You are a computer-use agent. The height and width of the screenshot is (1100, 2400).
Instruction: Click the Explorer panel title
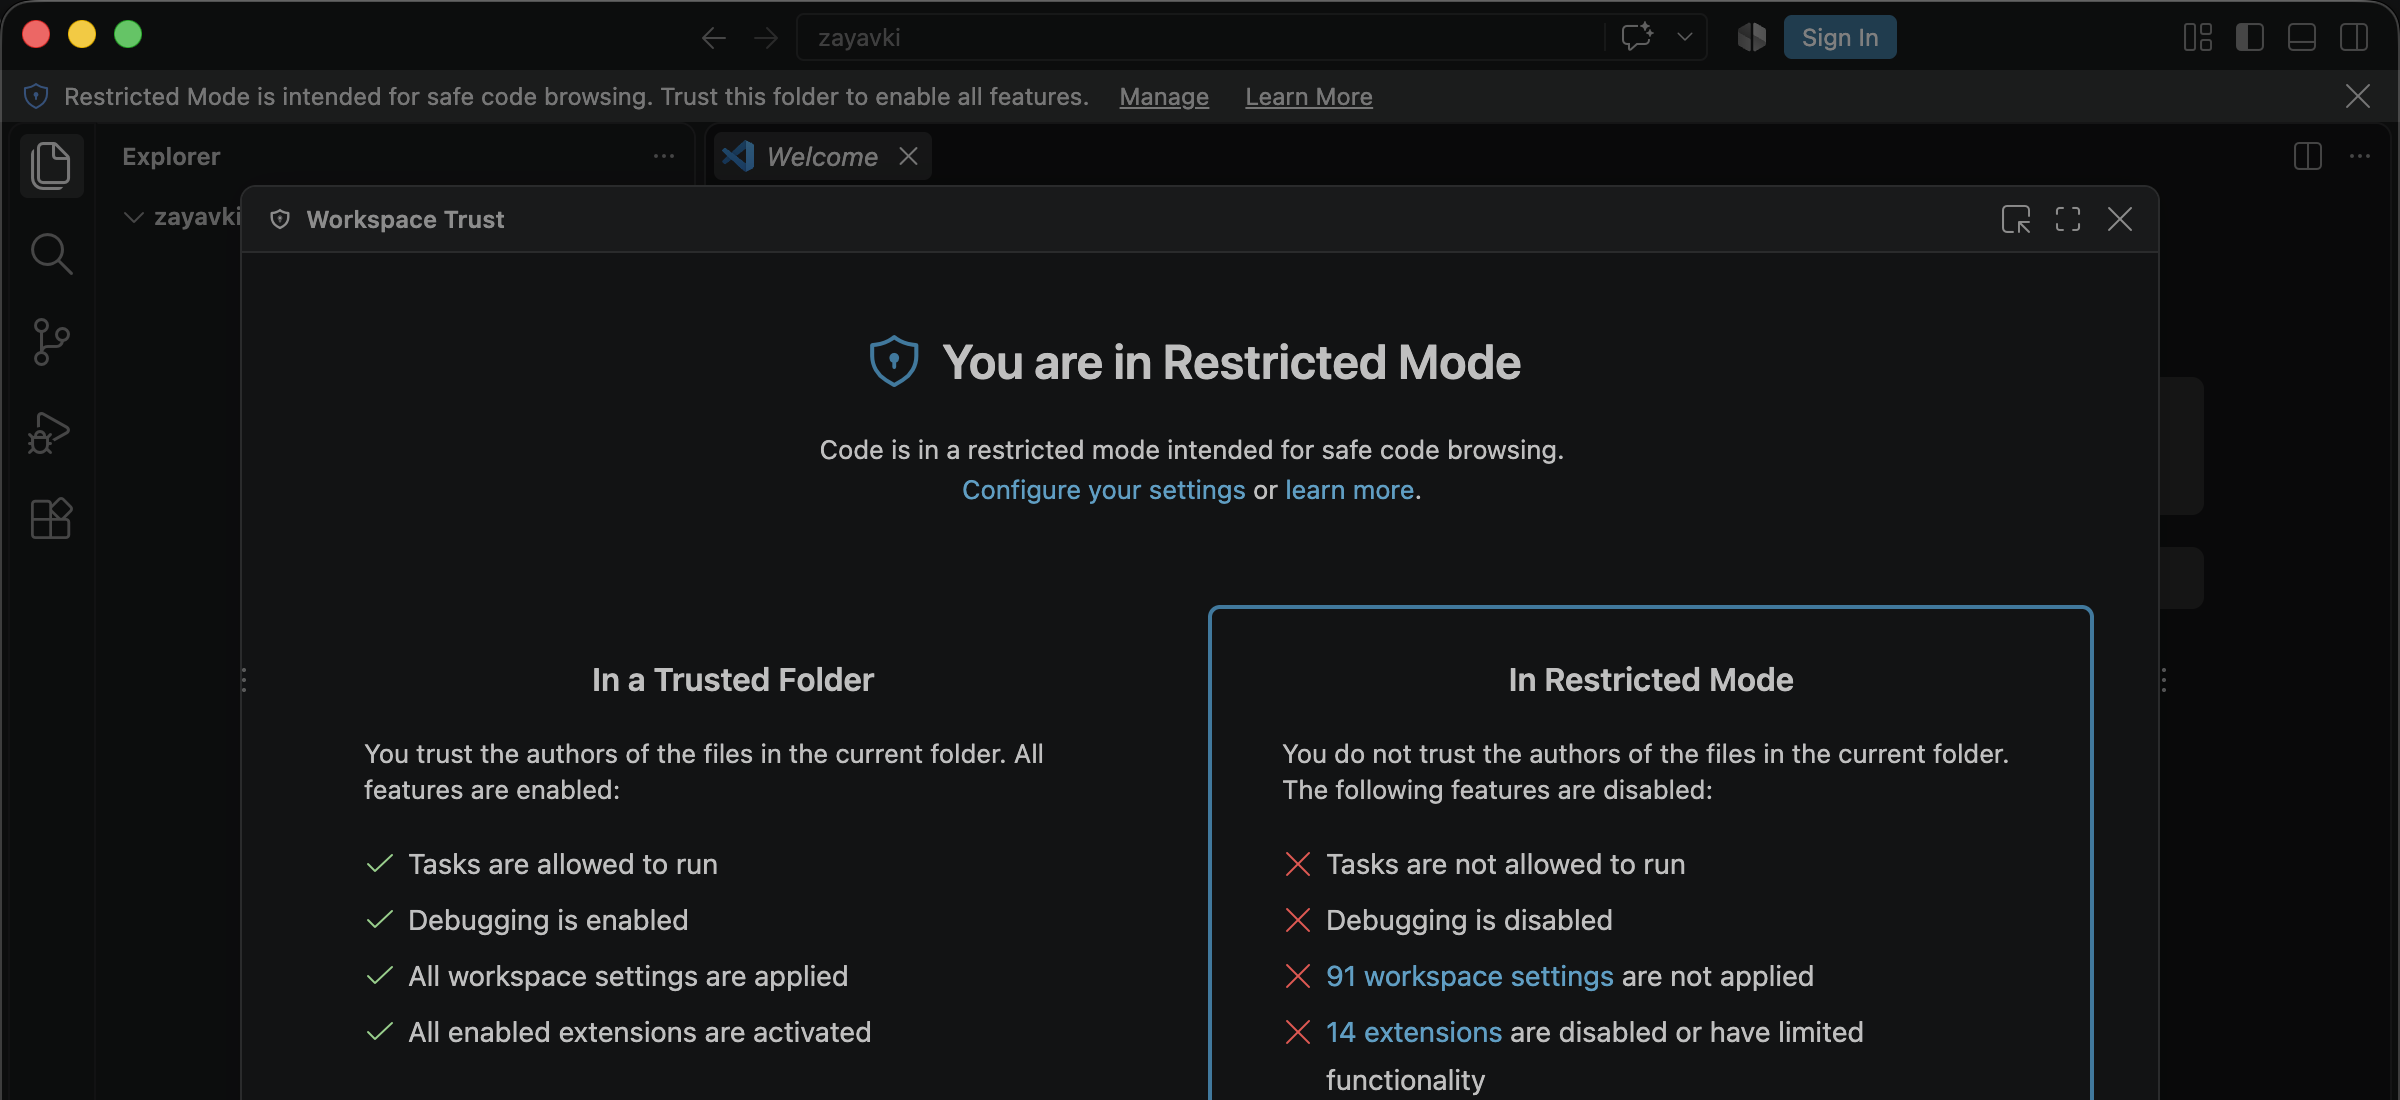click(171, 156)
